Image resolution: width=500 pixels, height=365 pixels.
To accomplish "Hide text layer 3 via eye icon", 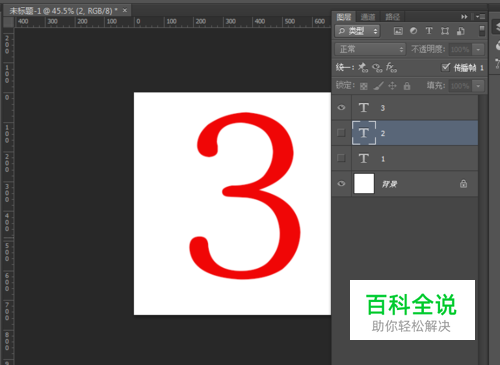I will pos(341,107).
